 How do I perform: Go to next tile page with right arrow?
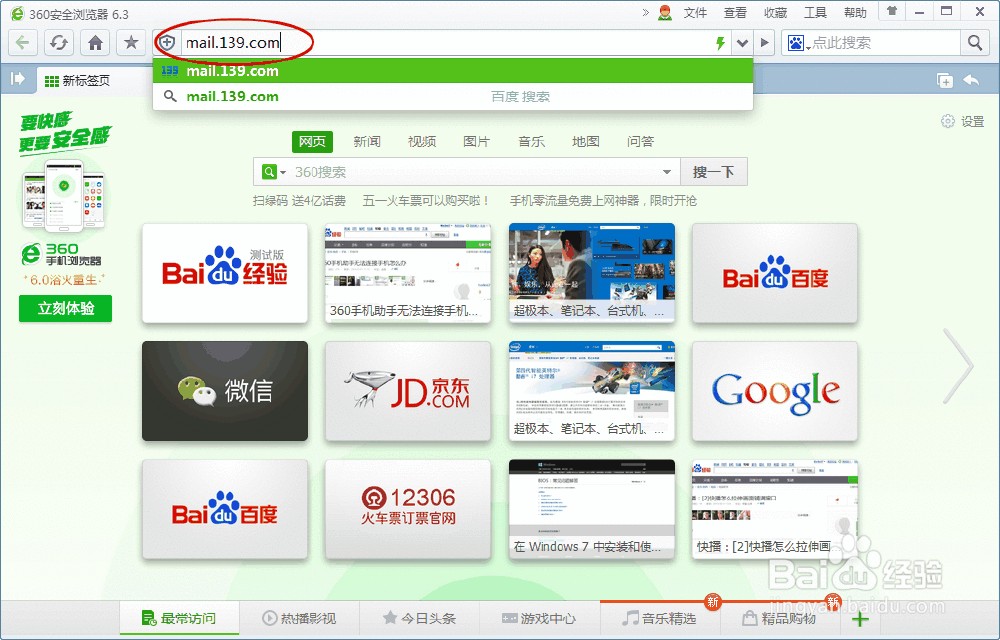pos(958,366)
